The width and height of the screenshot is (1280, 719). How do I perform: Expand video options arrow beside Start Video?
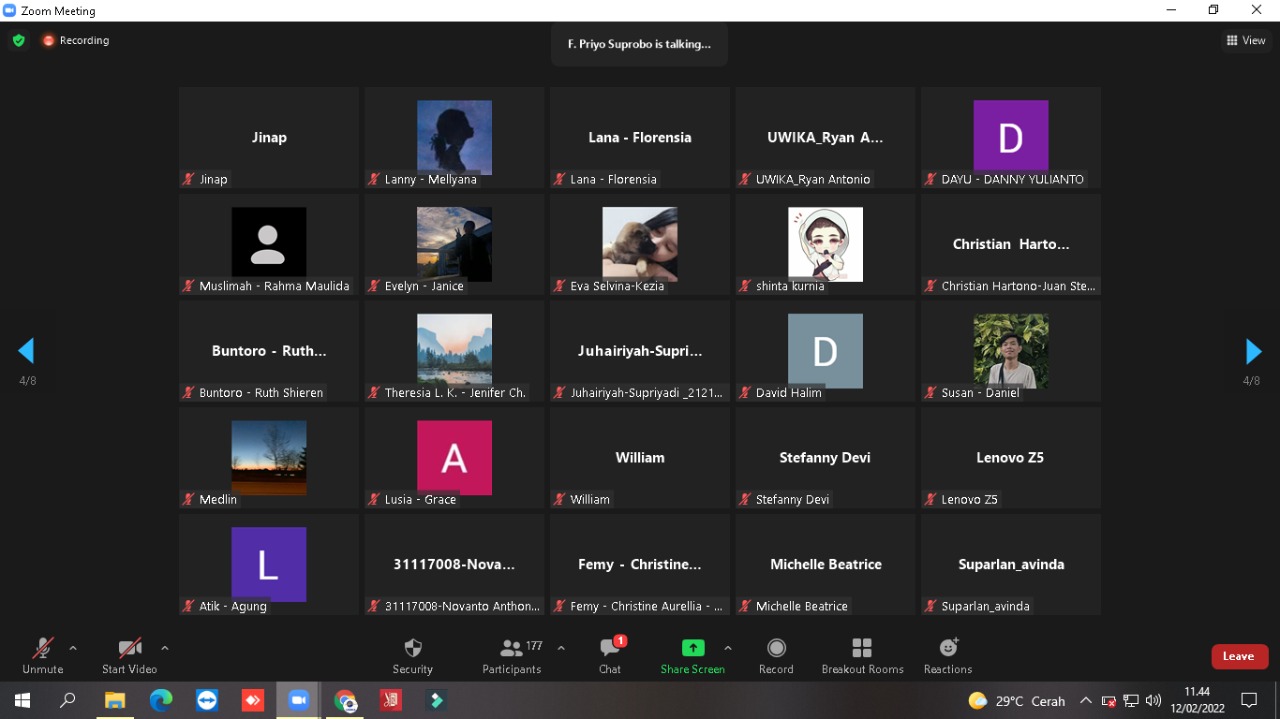click(x=165, y=648)
